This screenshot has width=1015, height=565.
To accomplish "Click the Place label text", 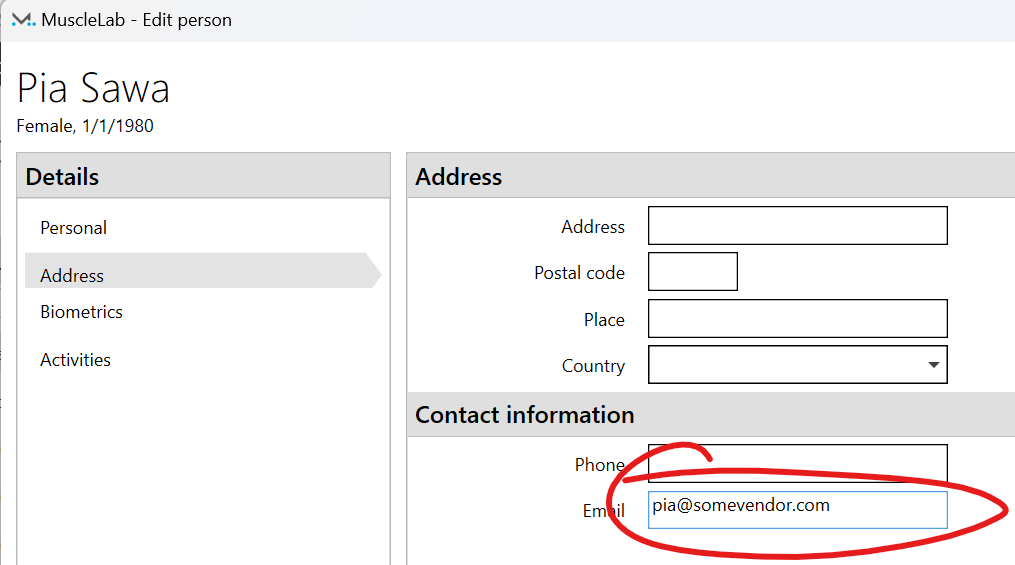I will 604,320.
